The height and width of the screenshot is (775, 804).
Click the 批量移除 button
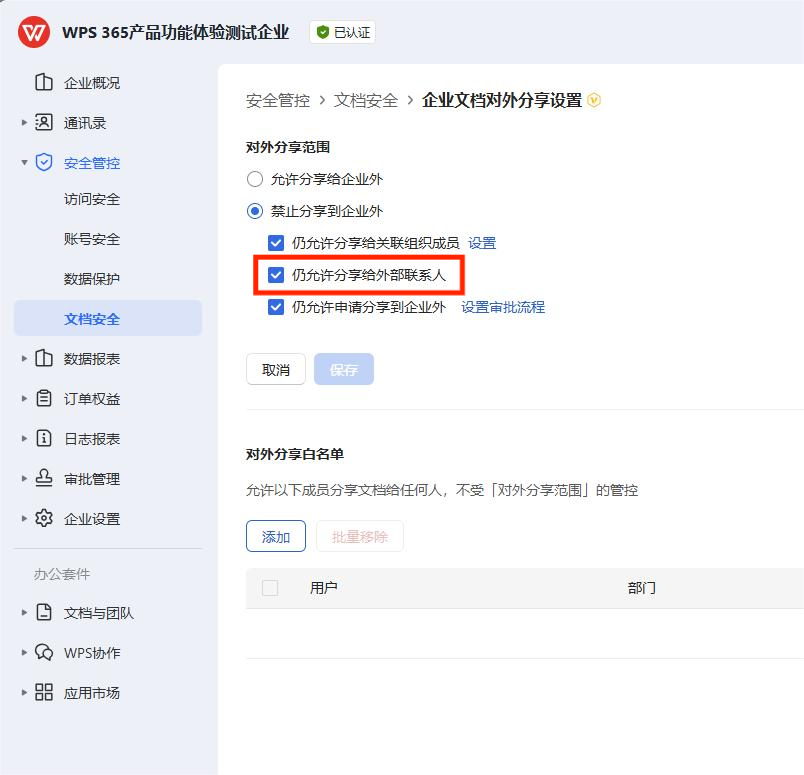pos(359,536)
